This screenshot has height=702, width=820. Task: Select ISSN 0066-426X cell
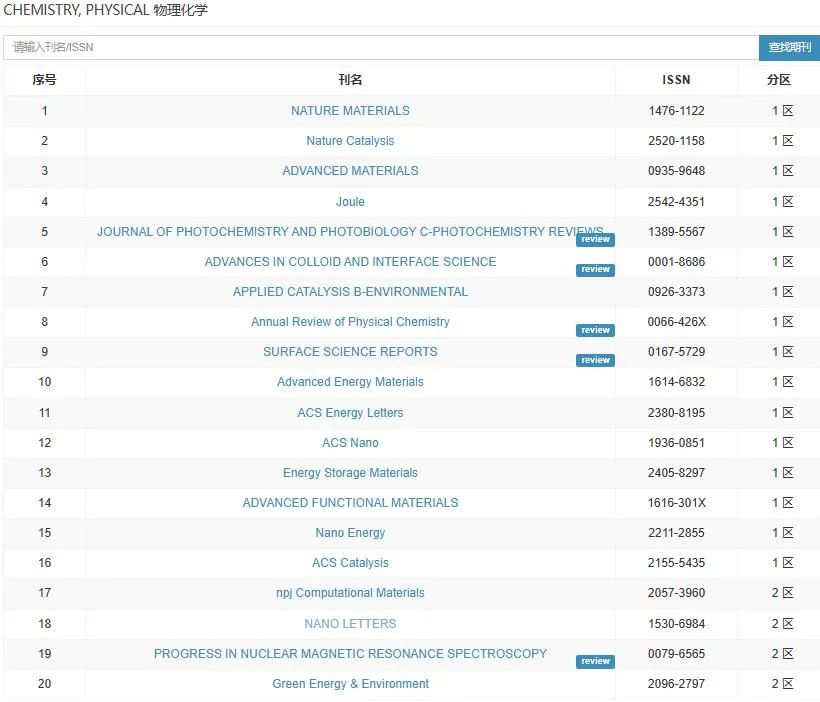click(676, 322)
